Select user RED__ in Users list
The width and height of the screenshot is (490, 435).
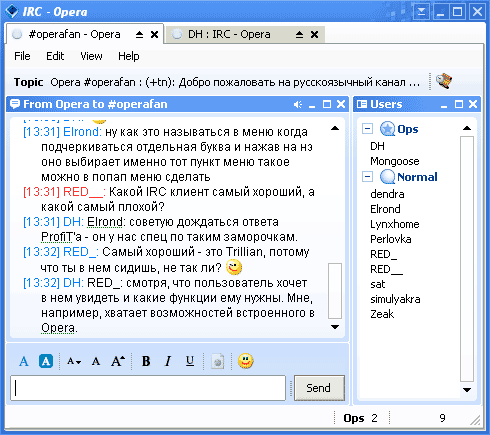tap(387, 269)
